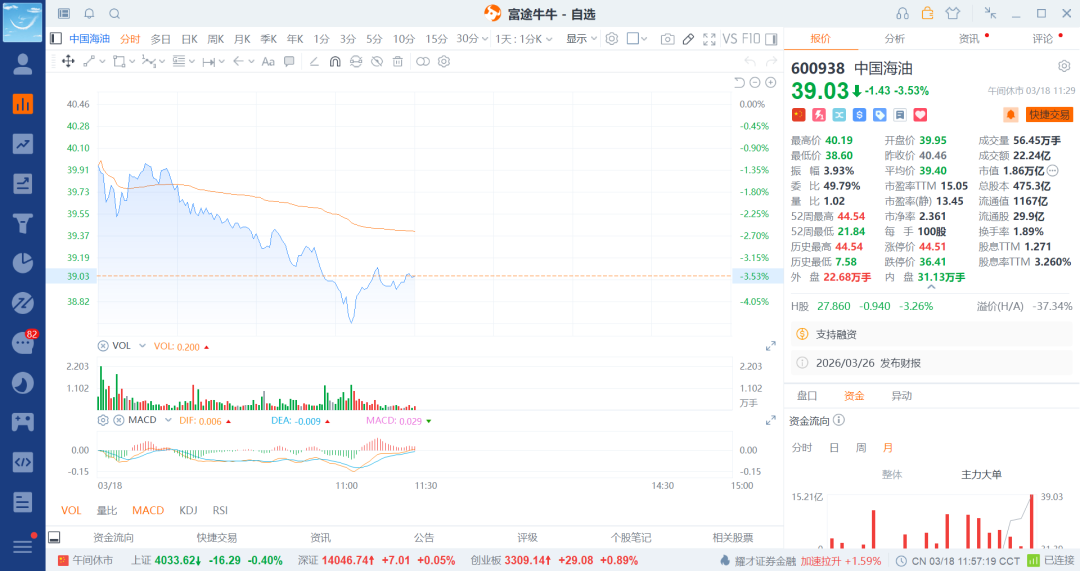Click the 已连接 connection status indicator
The width and height of the screenshot is (1080, 571).
(x=1051, y=561)
